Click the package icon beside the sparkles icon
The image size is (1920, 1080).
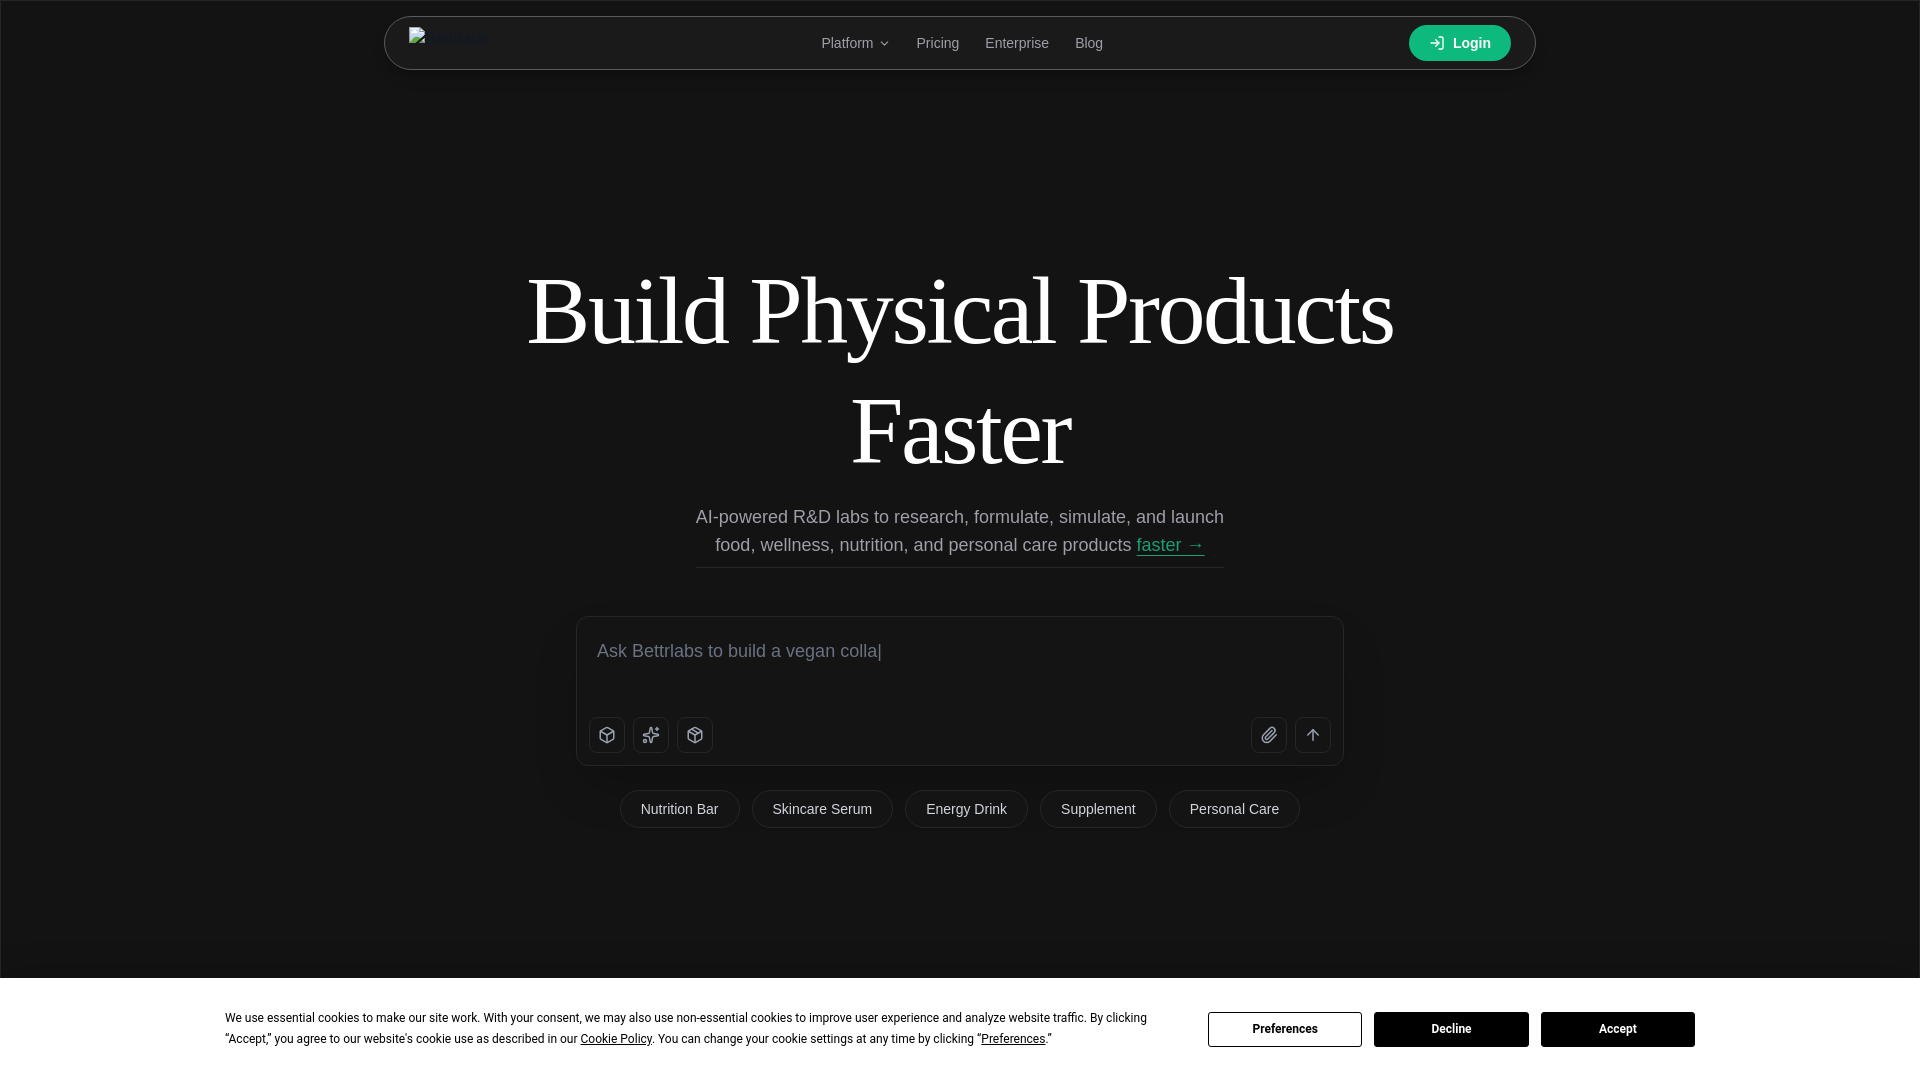pos(695,735)
